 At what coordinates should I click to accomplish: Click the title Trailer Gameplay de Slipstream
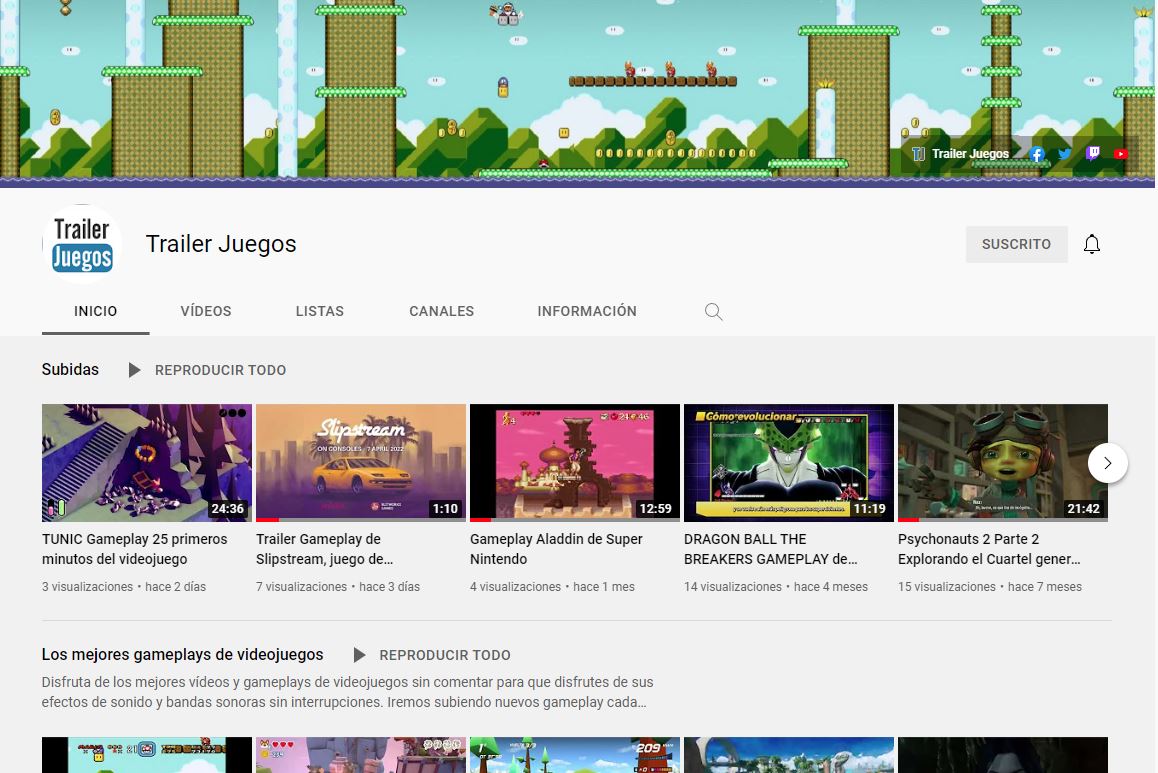324,549
